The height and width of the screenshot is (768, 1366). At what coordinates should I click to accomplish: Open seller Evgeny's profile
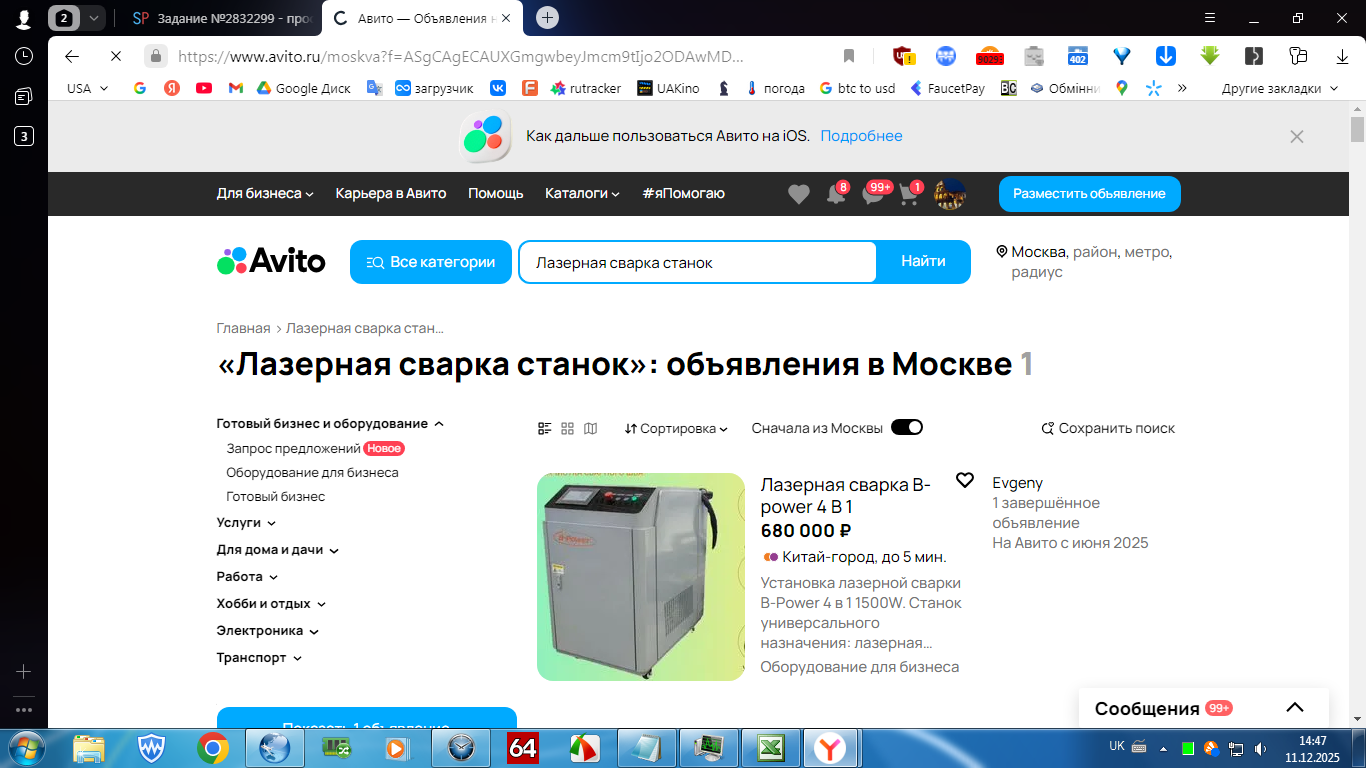point(1018,483)
